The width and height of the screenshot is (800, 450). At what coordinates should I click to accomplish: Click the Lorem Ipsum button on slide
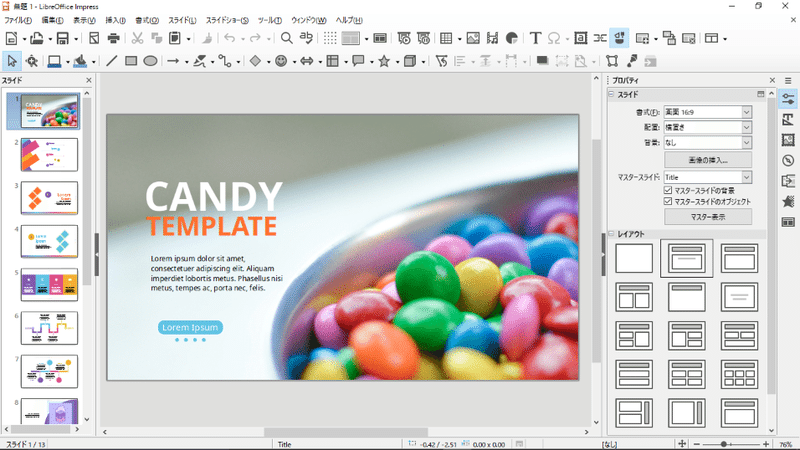coord(190,328)
